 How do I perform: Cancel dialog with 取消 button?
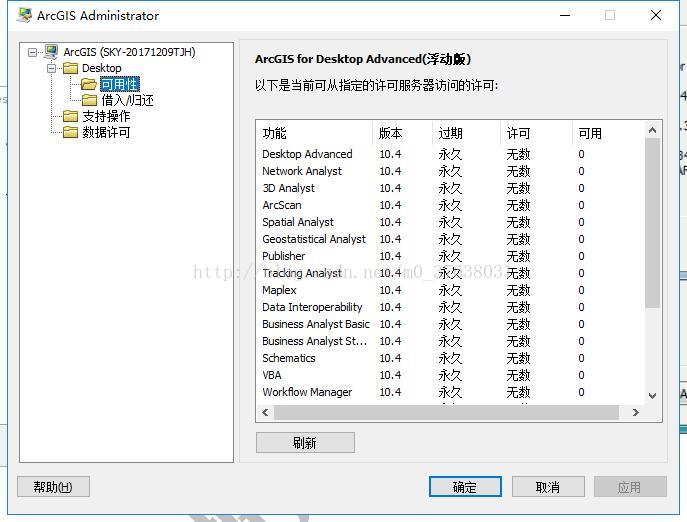pos(548,486)
